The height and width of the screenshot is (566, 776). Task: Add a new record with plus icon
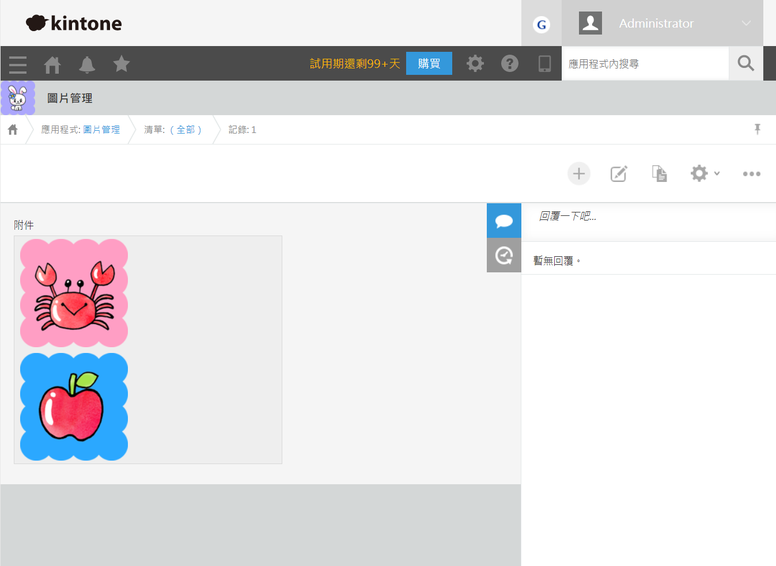(579, 173)
